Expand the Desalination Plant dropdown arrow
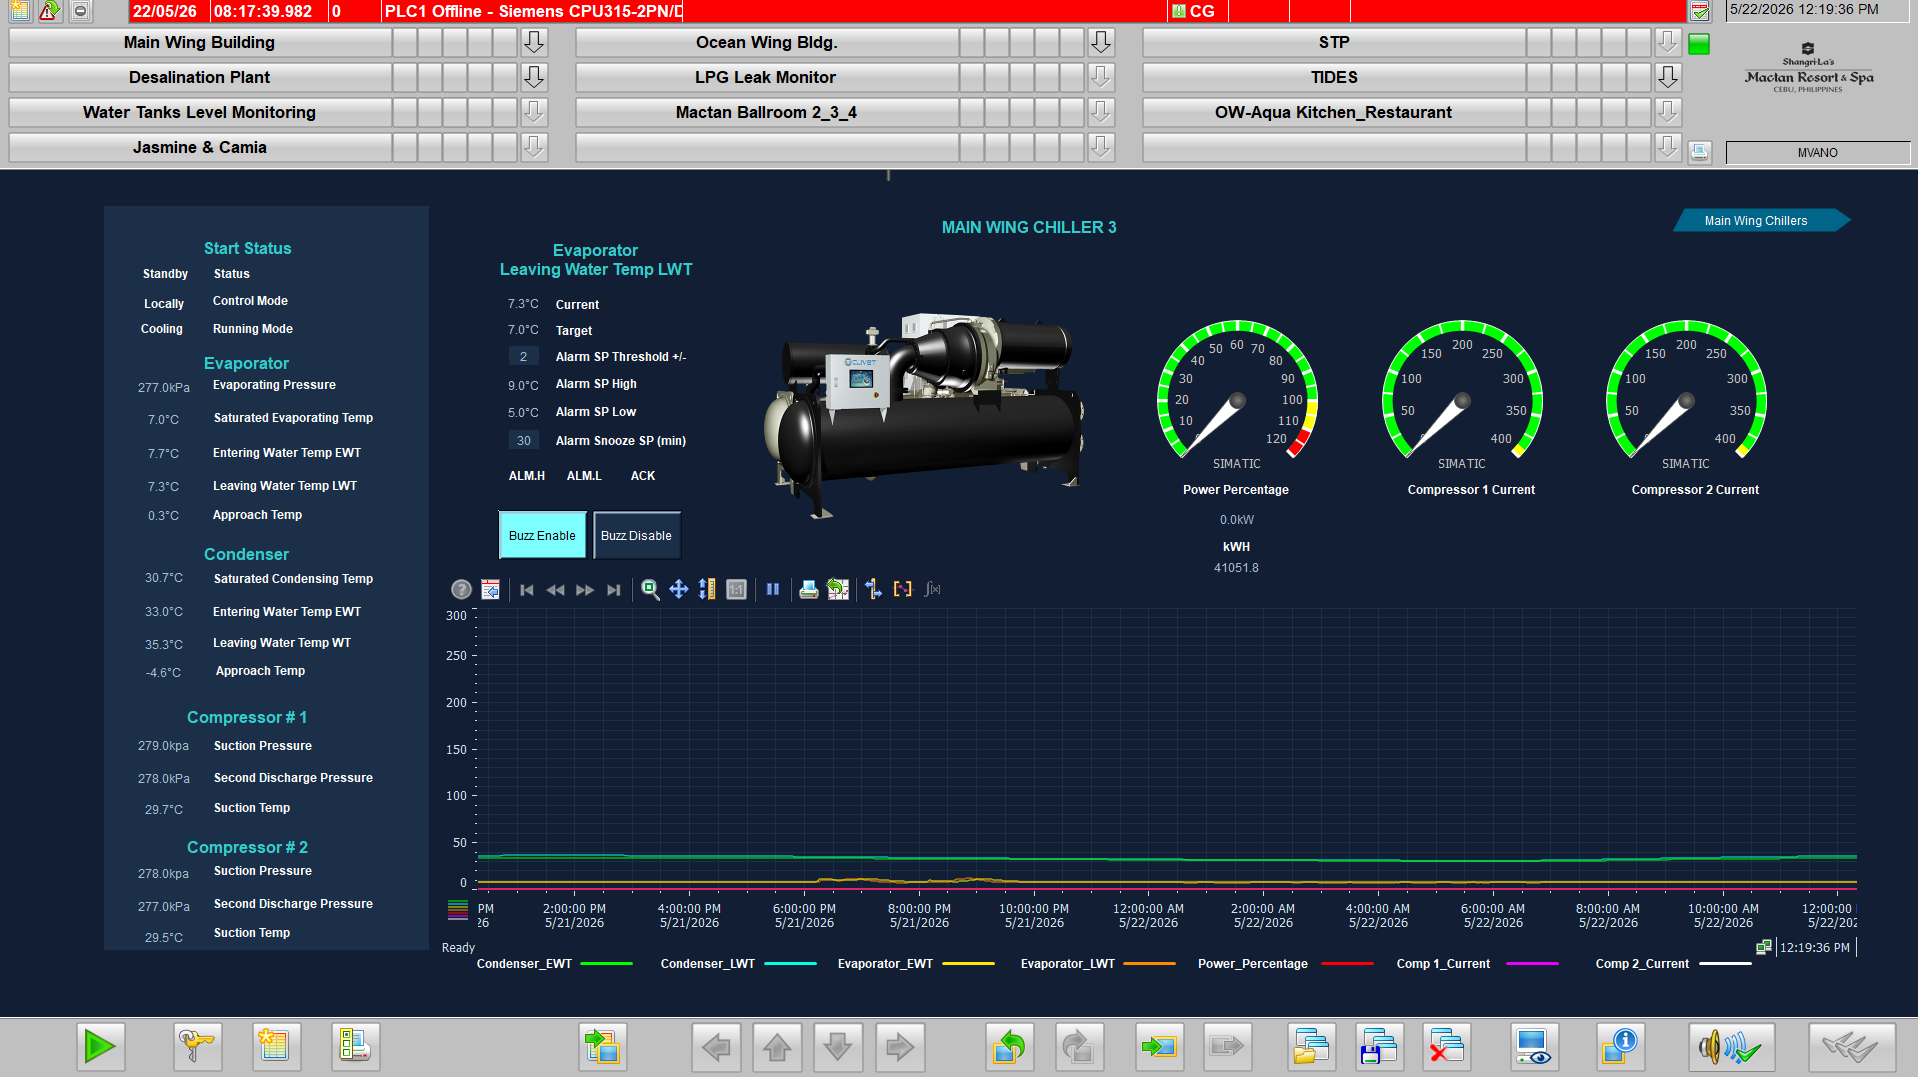This screenshot has height=1077, width=1918. pyautogui.click(x=534, y=77)
